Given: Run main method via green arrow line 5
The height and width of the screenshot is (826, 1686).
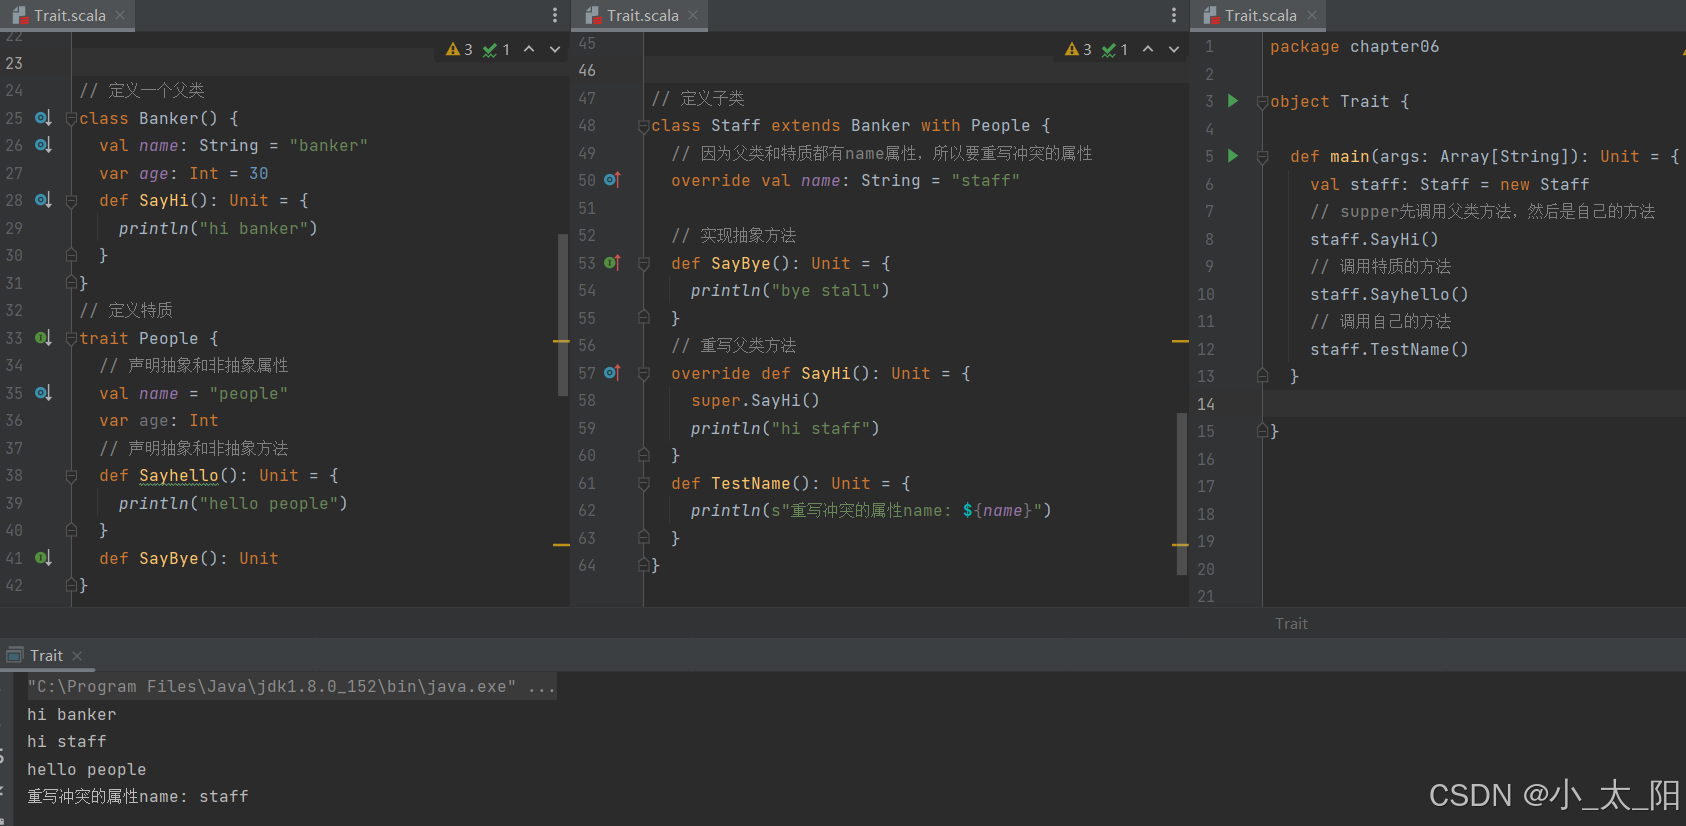Looking at the screenshot, I should (x=1233, y=156).
